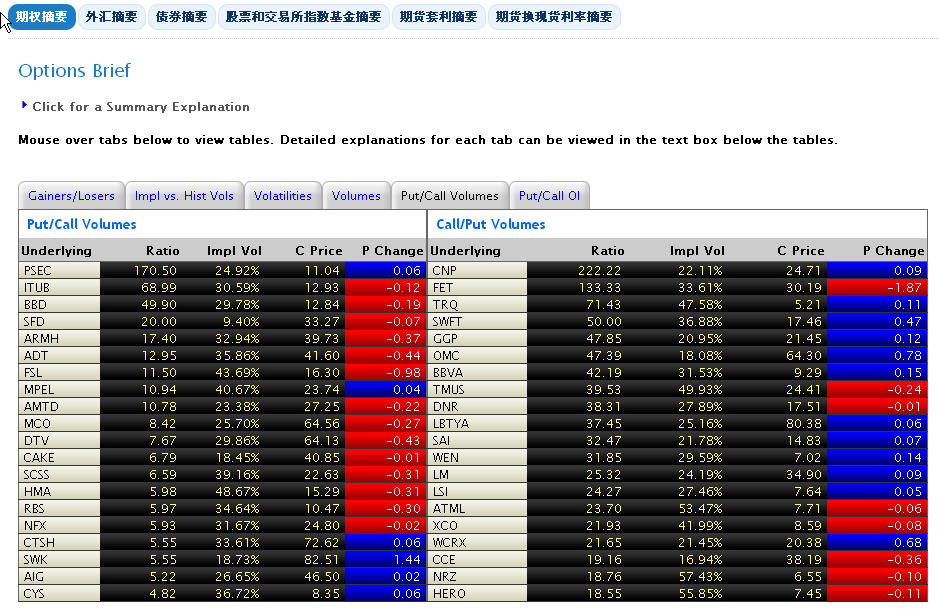View the Volumes tab
The width and height of the screenshot is (939, 609).
pyautogui.click(x=356, y=196)
